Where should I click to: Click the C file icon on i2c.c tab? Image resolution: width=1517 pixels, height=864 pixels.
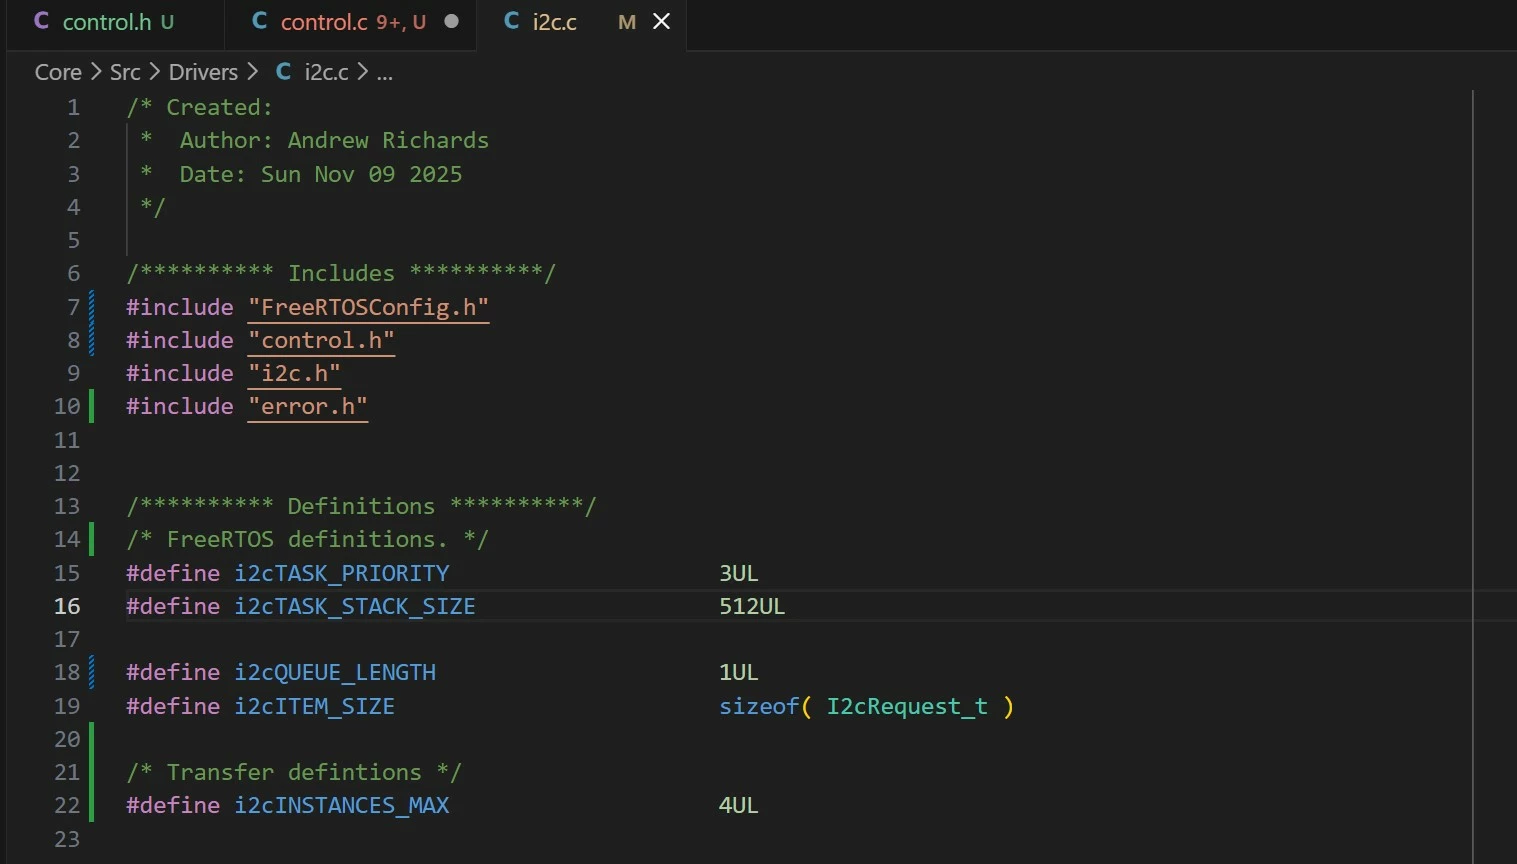pos(511,21)
